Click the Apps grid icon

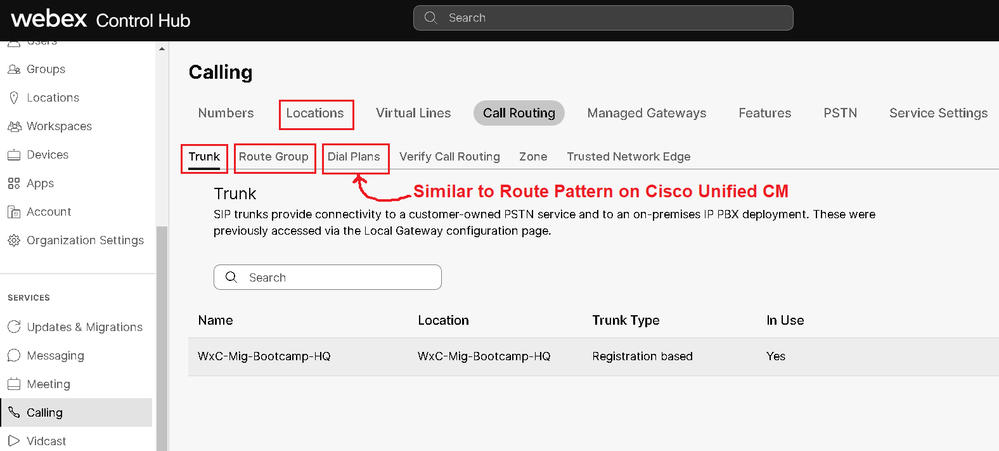(x=13, y=183)
